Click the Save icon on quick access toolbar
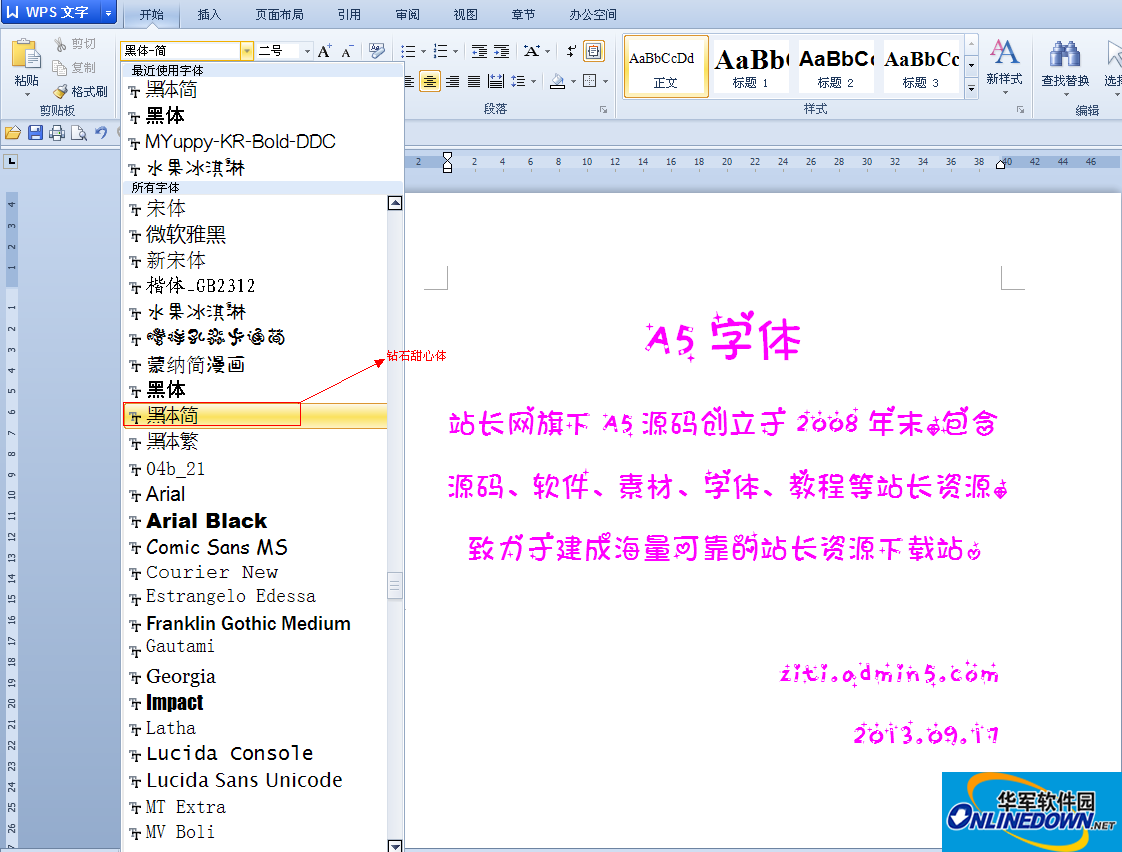 (x=36, y=132)
